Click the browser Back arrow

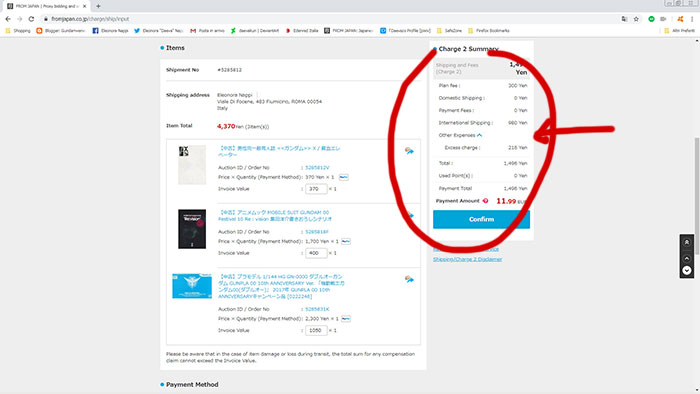click(x=8, y=19)
